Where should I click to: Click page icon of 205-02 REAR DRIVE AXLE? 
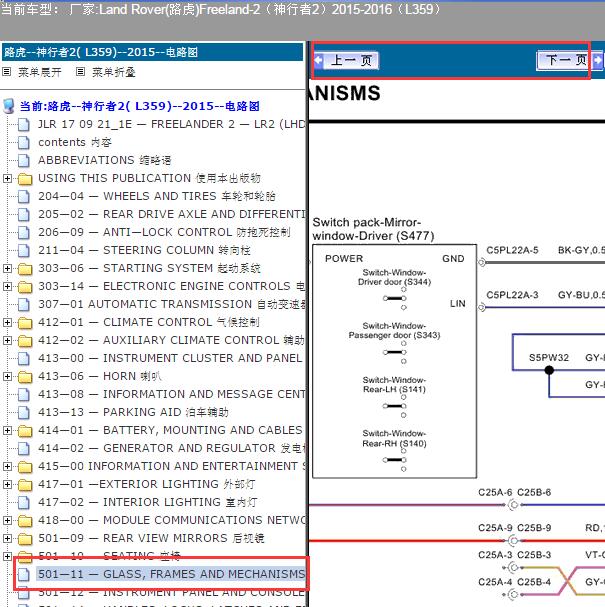tap(24, 214)
